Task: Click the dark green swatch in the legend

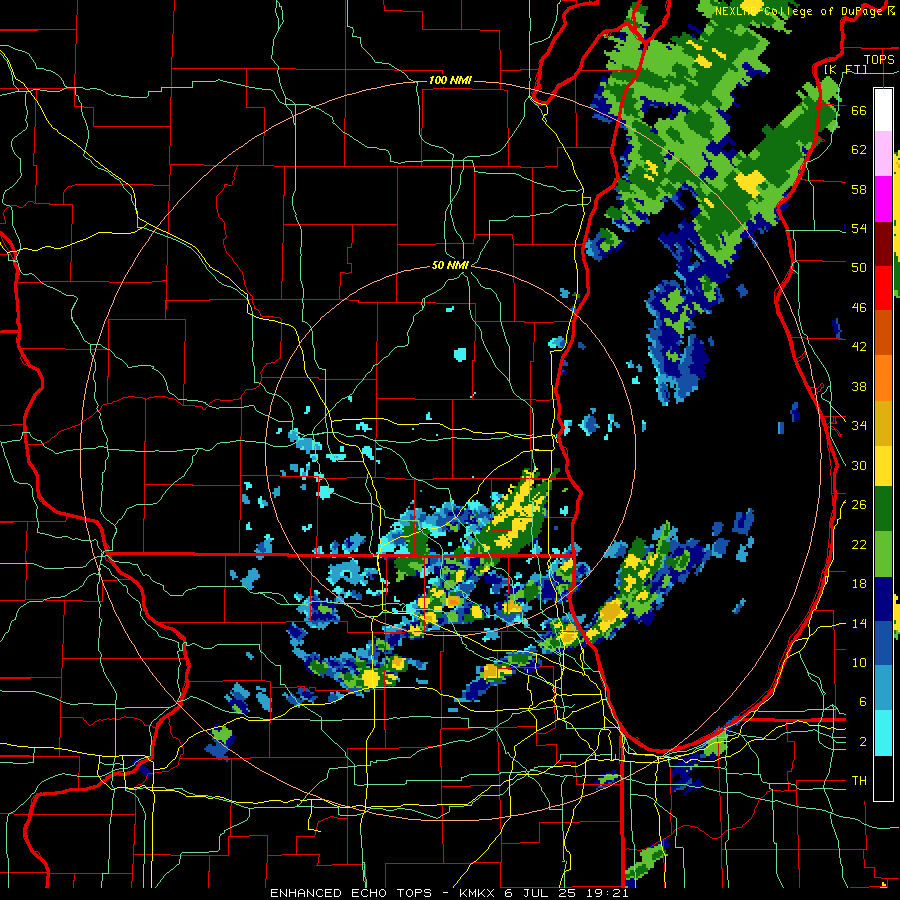Action: click(883, 509)
